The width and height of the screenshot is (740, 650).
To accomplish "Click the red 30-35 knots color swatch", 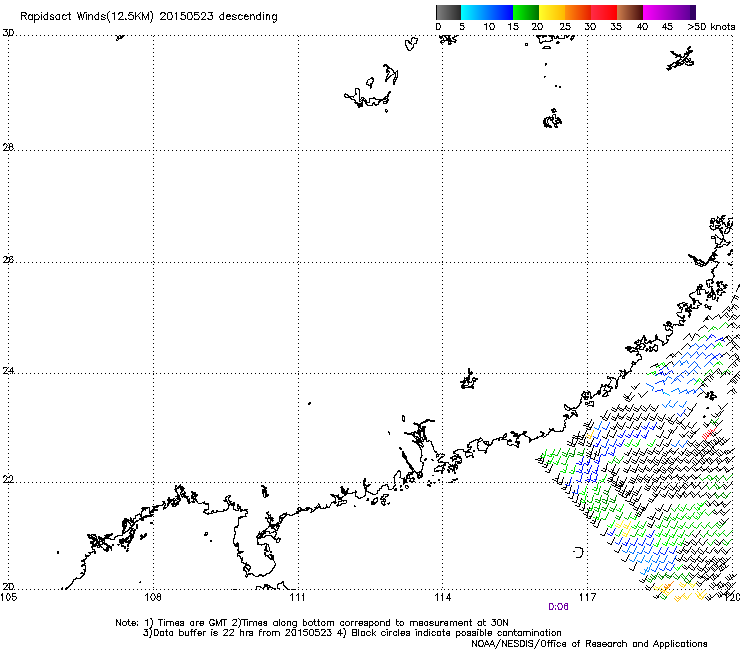I will tap(604, 12).
